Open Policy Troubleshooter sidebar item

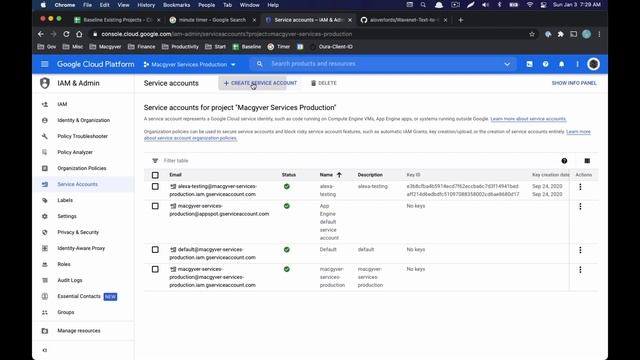(82, 136)
